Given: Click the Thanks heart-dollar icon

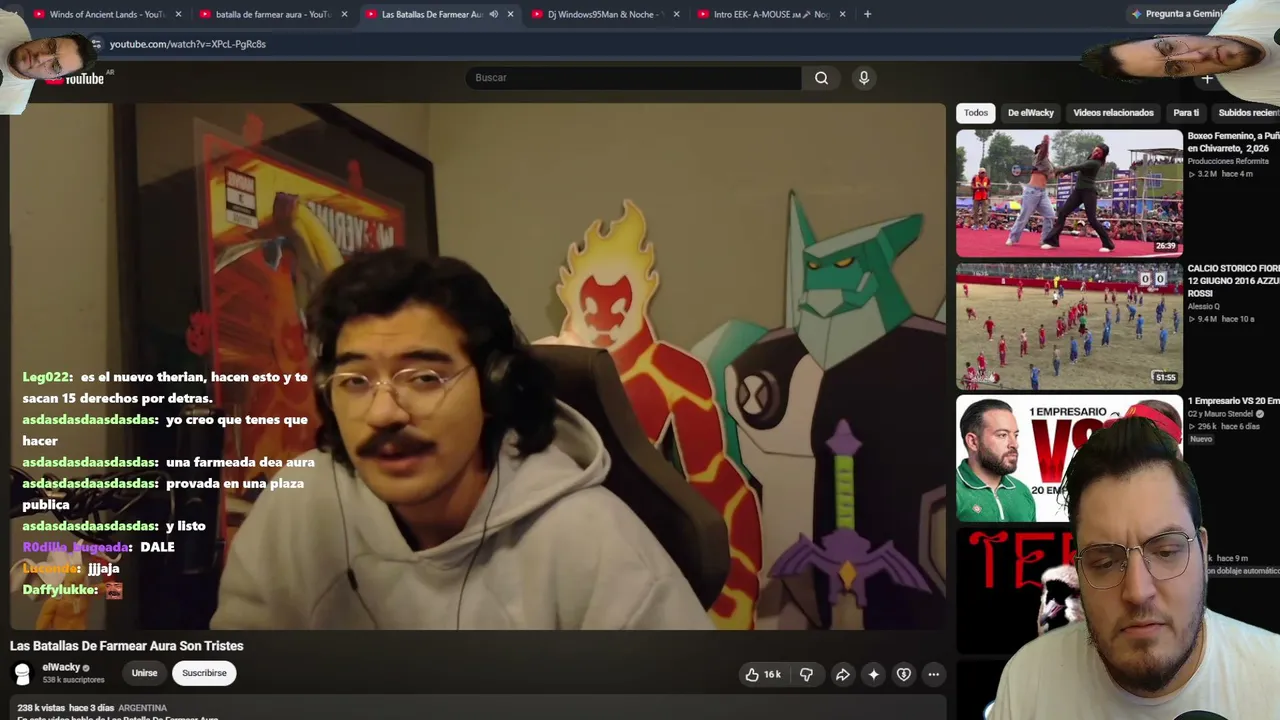Looking at the screenshot, I should coord(904,675).
